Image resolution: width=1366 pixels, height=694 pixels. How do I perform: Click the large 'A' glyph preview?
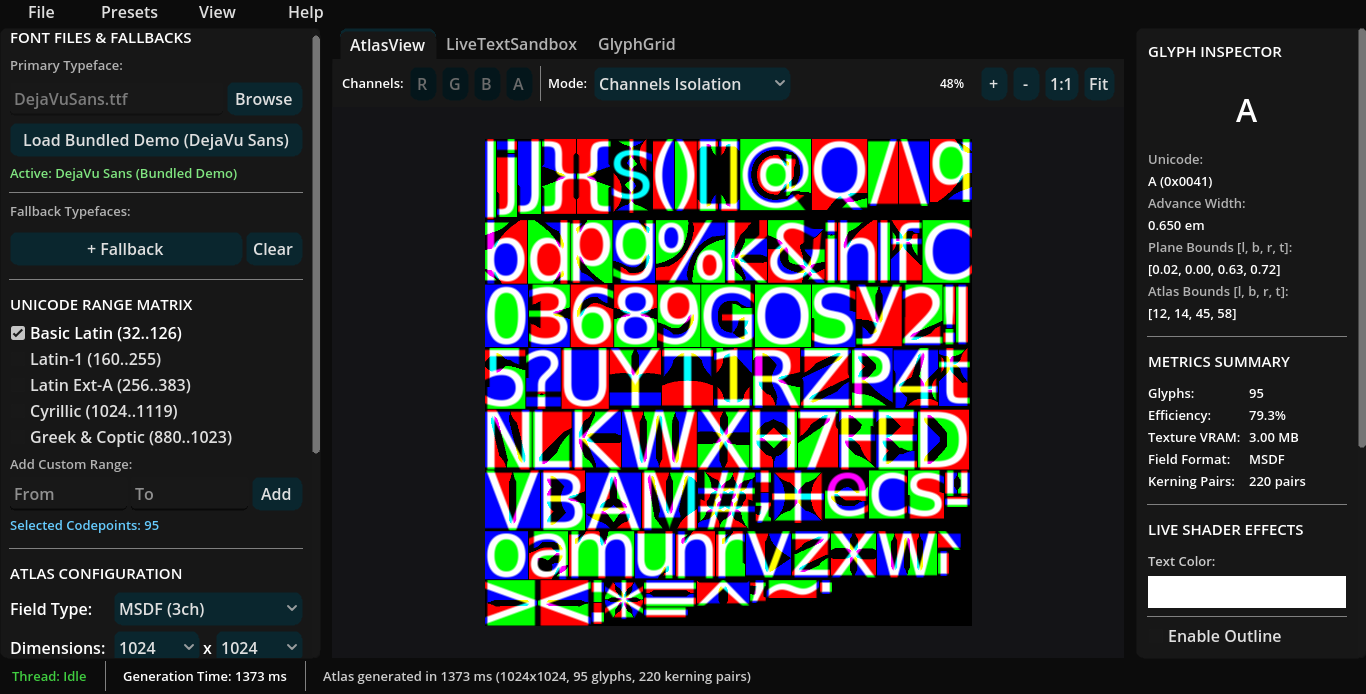pyautogui.click(x=1246, y=111)
